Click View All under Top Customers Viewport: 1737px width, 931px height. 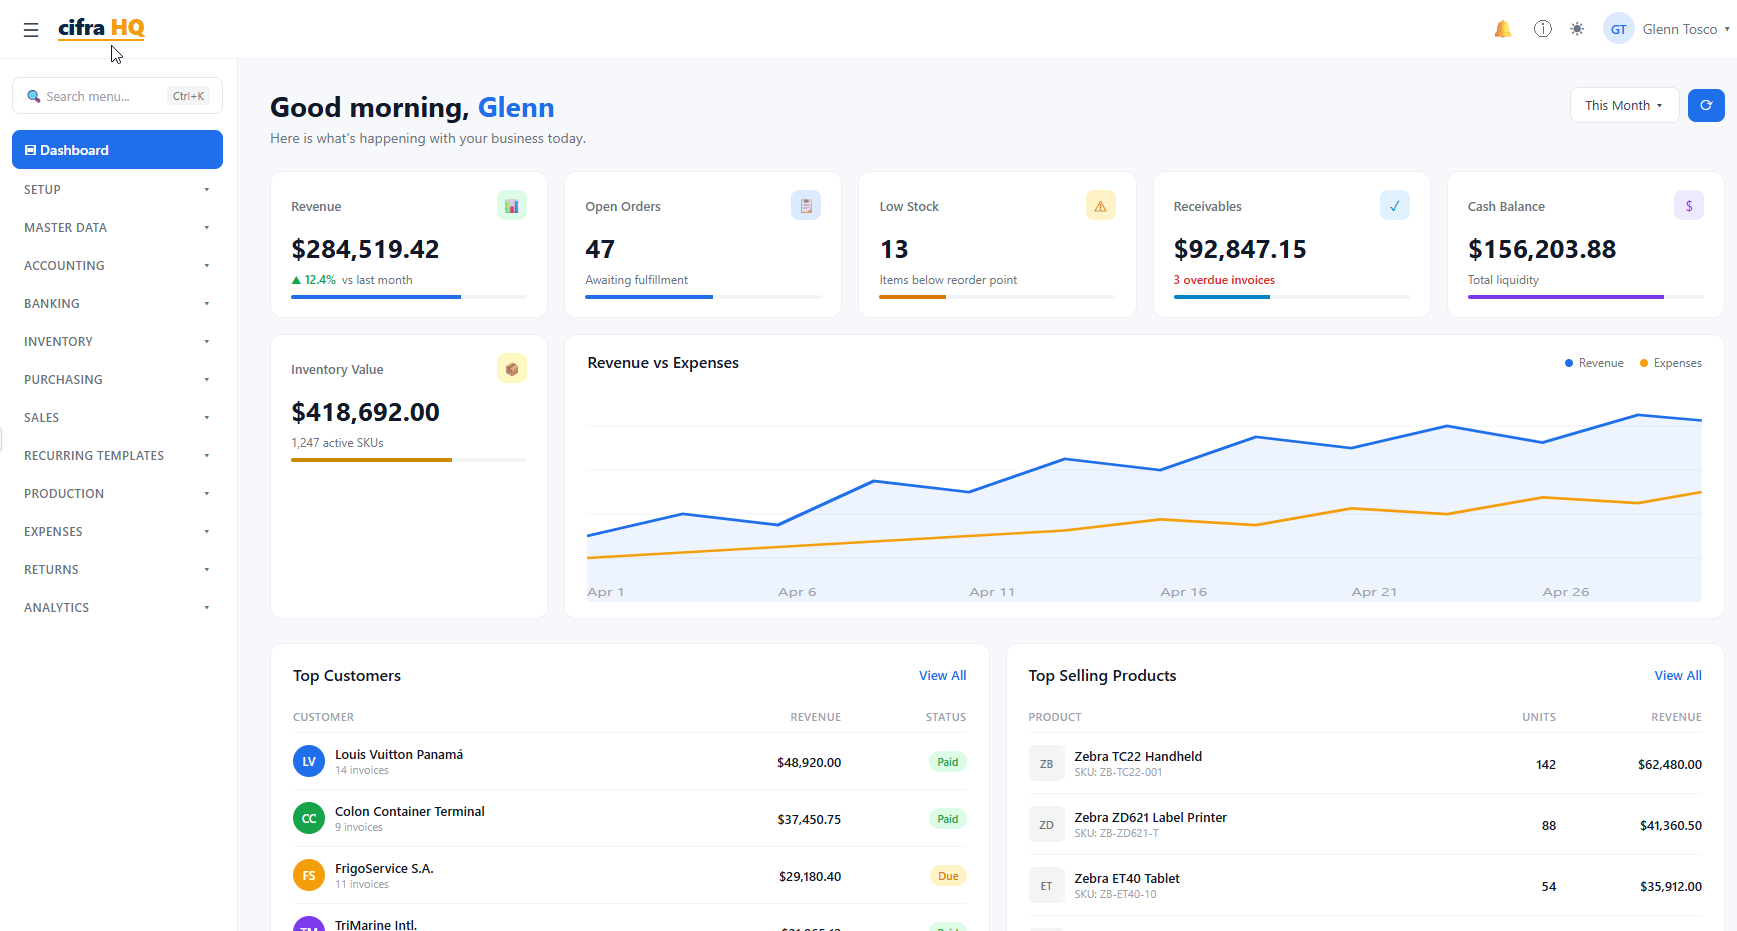(x=942, y=675)
